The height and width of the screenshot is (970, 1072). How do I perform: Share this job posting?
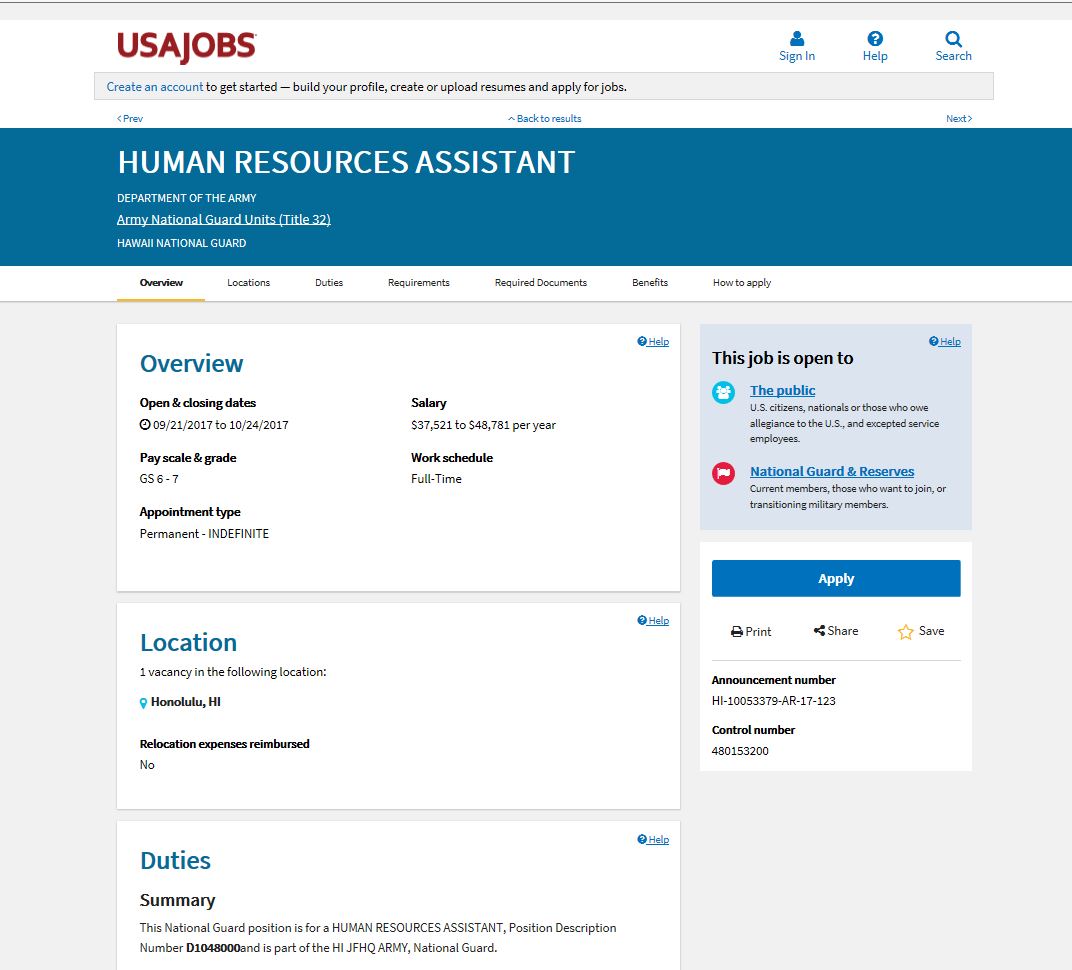click(835, 631)
